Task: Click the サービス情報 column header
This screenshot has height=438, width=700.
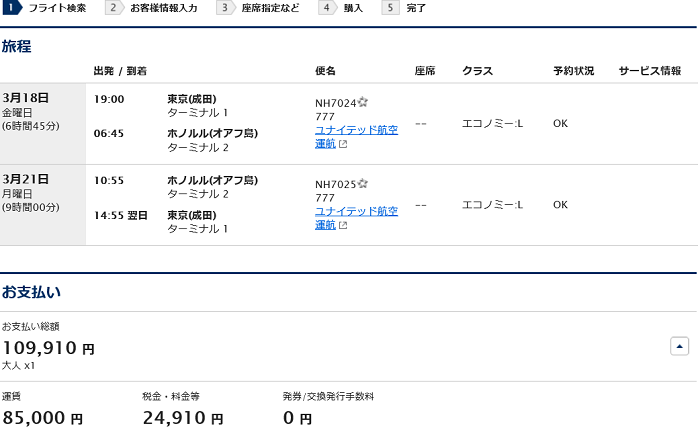Action: tap(650, 71)
